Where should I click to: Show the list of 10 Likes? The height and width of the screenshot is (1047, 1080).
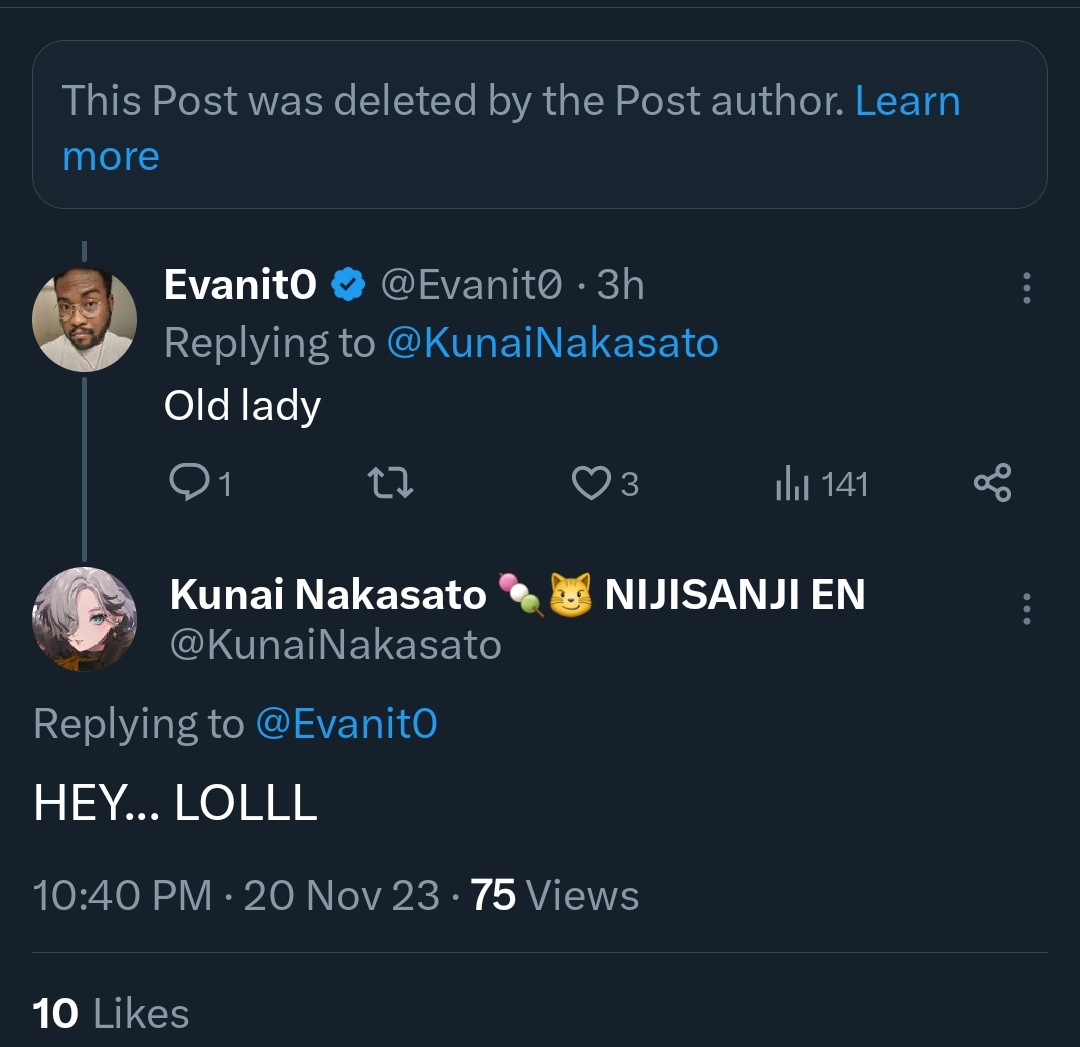[x=111, y=1014]
